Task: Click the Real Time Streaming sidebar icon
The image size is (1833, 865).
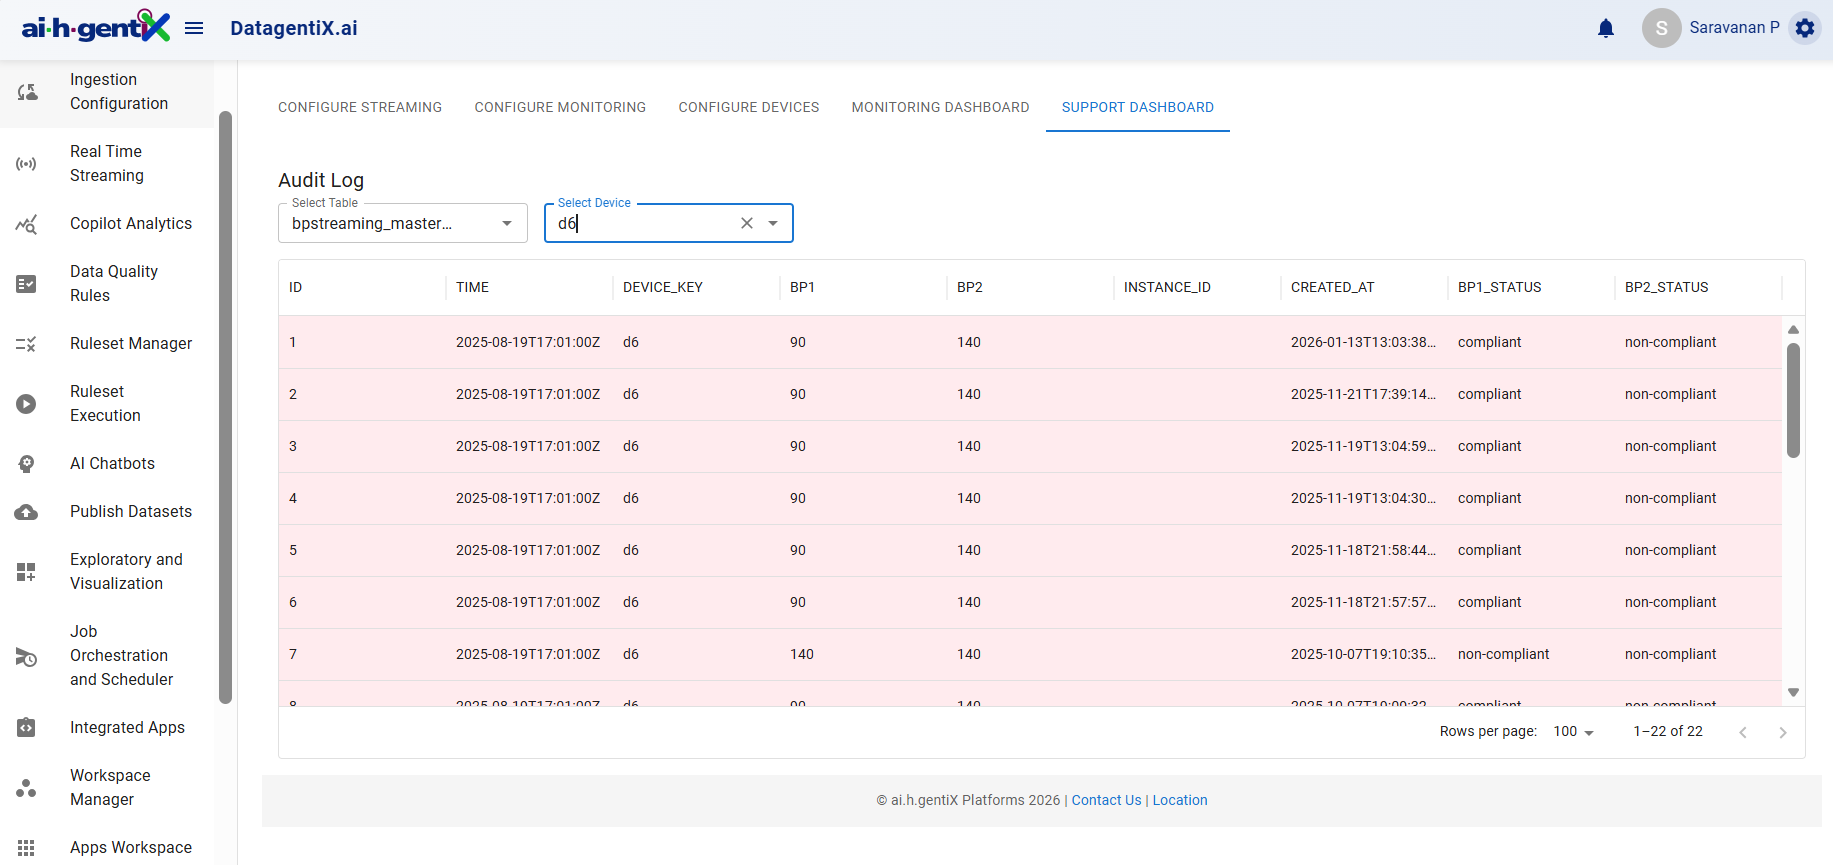Action: 27,164
